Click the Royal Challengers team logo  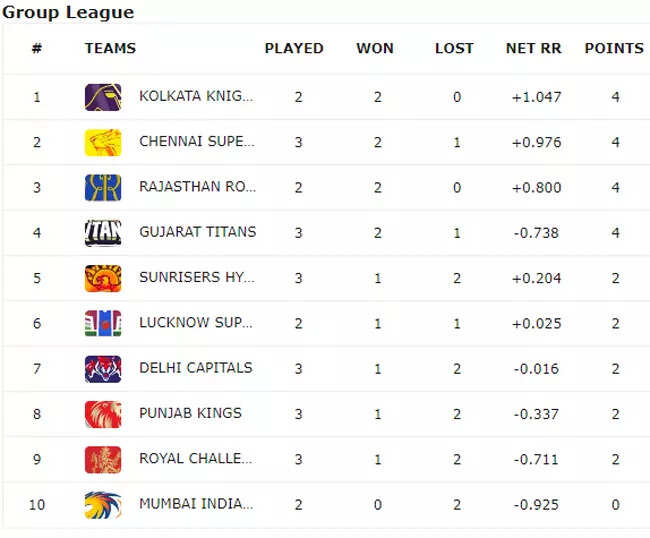(103, 459)
